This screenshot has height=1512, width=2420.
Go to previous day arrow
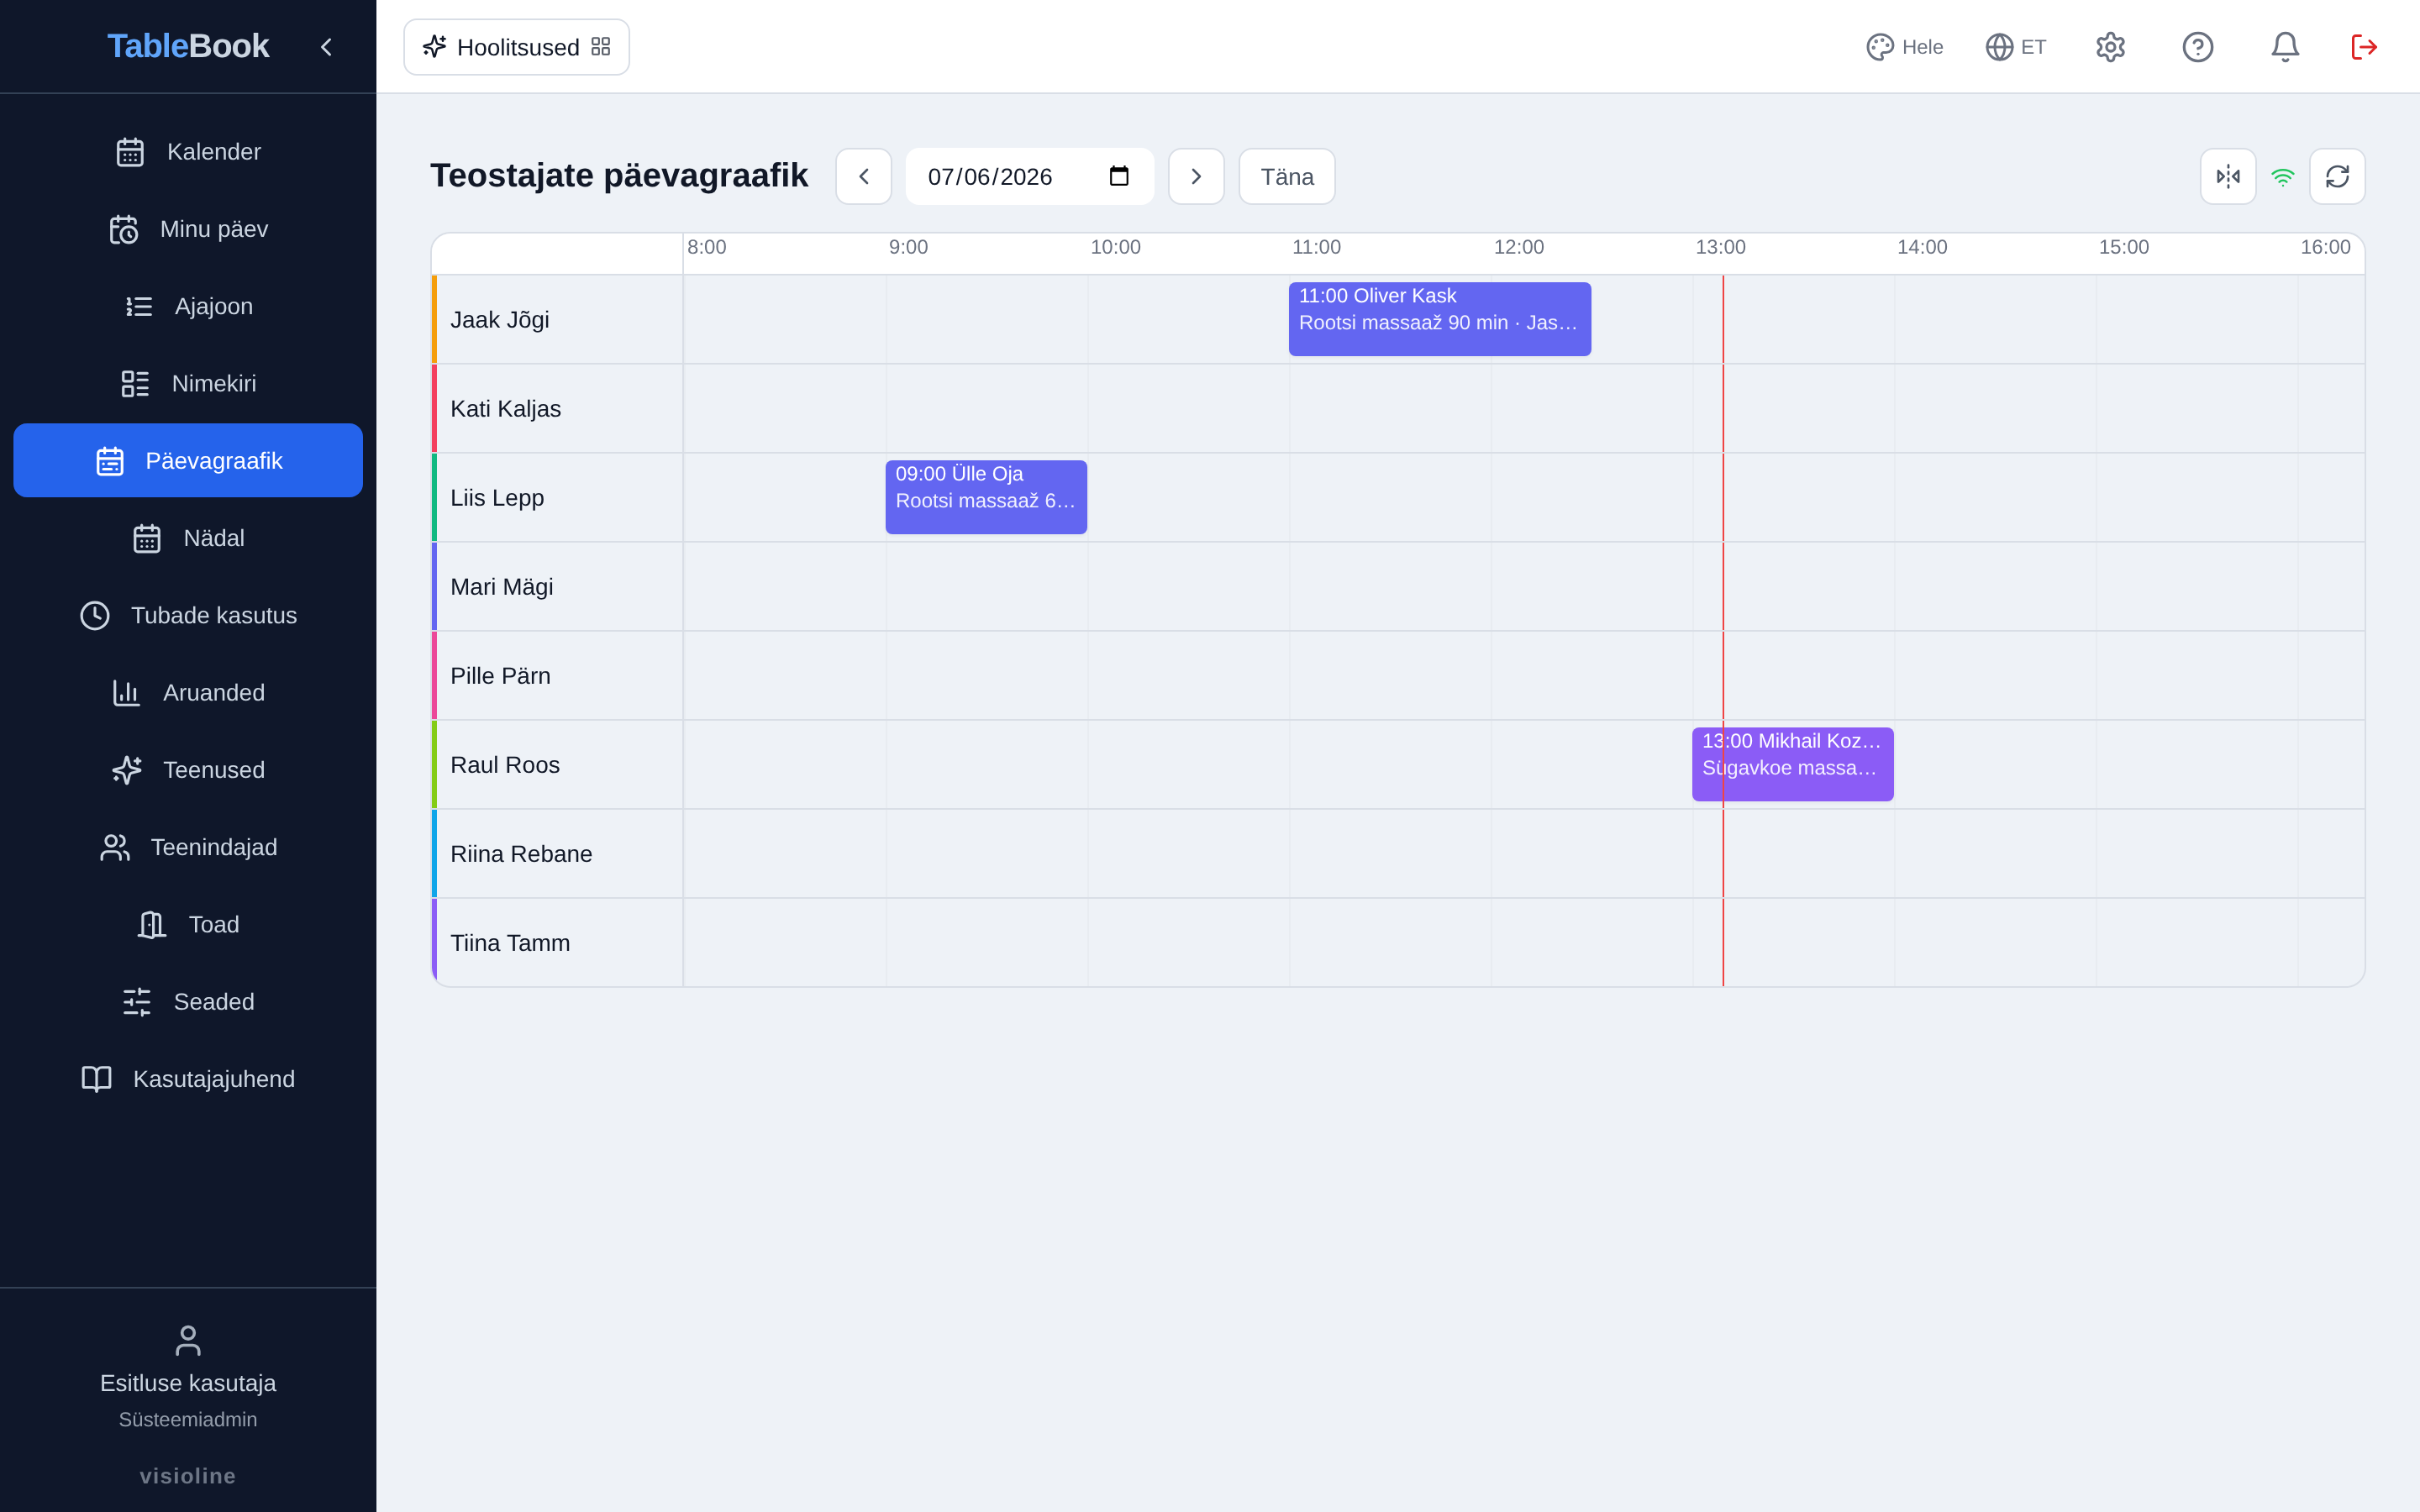tap(863, 177)
